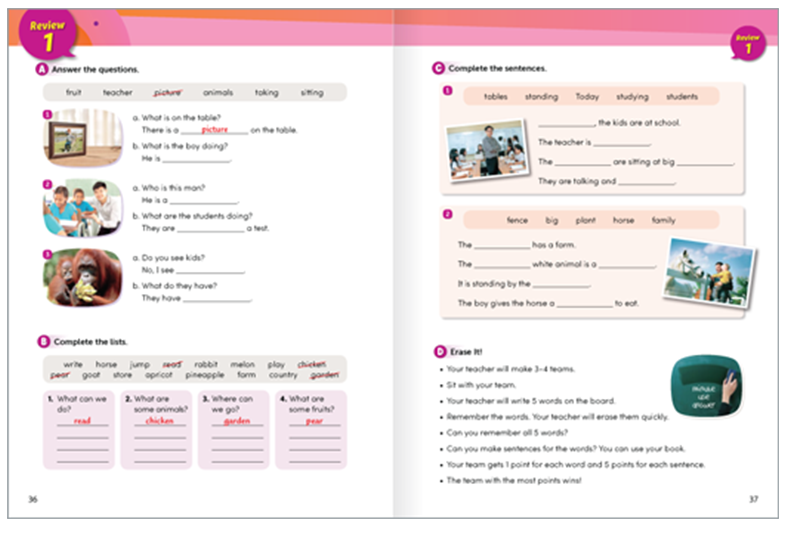The width and height of the screenshot is (786, 533).
Task: Click the word 'apricot' in section B word bank
Action: (x=159, y=375)
